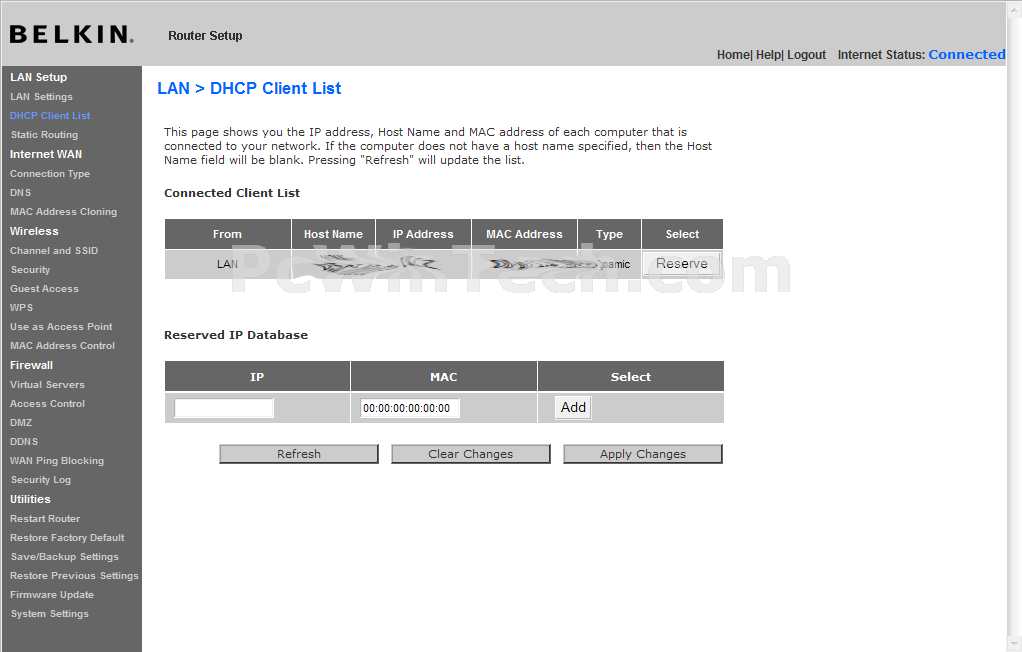Click the Host Name column header
Viewport: 1022px width, 652px height.
pos(333,234)
